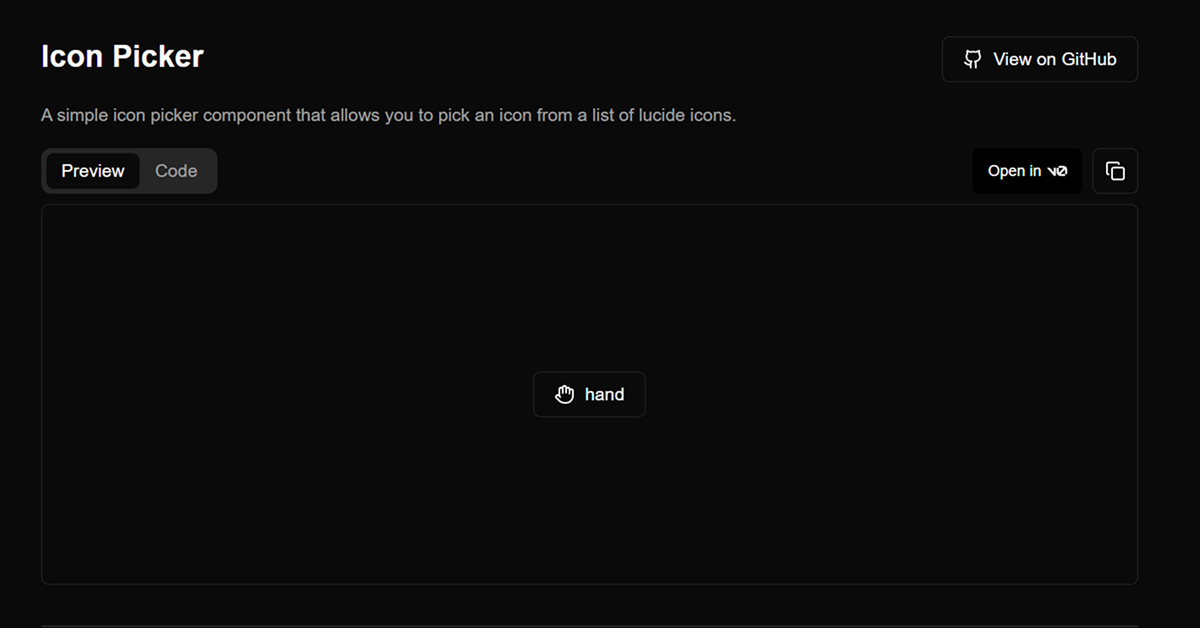Click the hand icon in the picker
The height and width of the screenshot is (628, 1200).
point(565,394)
